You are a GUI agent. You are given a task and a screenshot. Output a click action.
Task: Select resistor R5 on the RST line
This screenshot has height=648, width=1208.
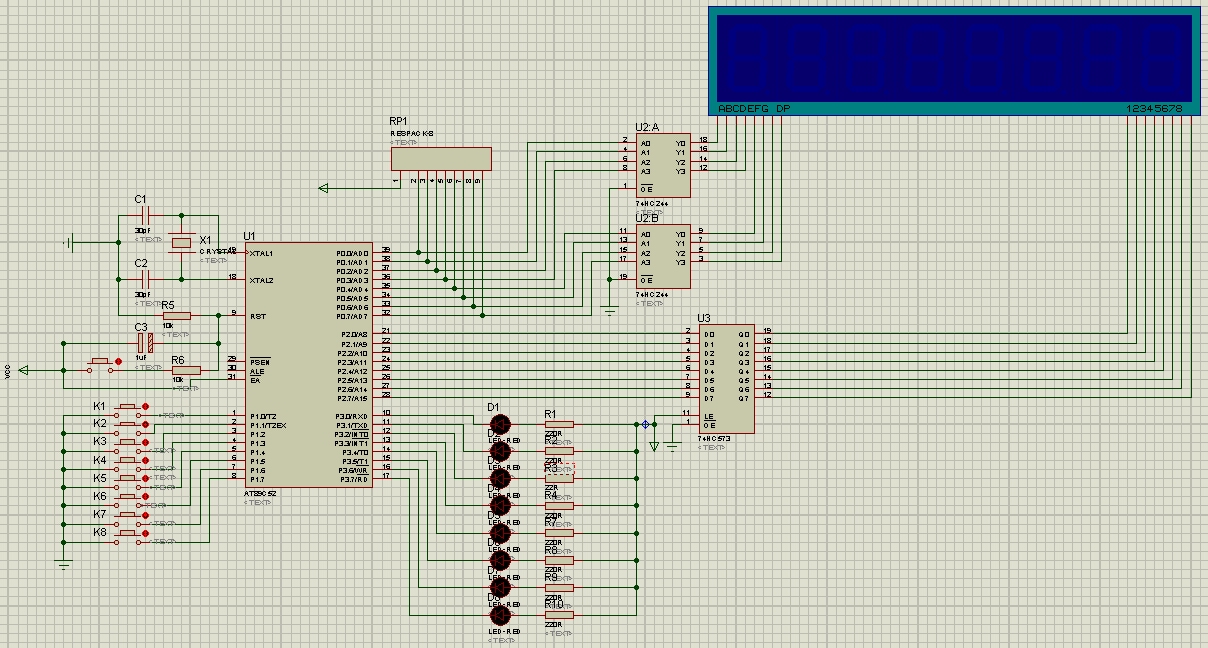point(176,316)
